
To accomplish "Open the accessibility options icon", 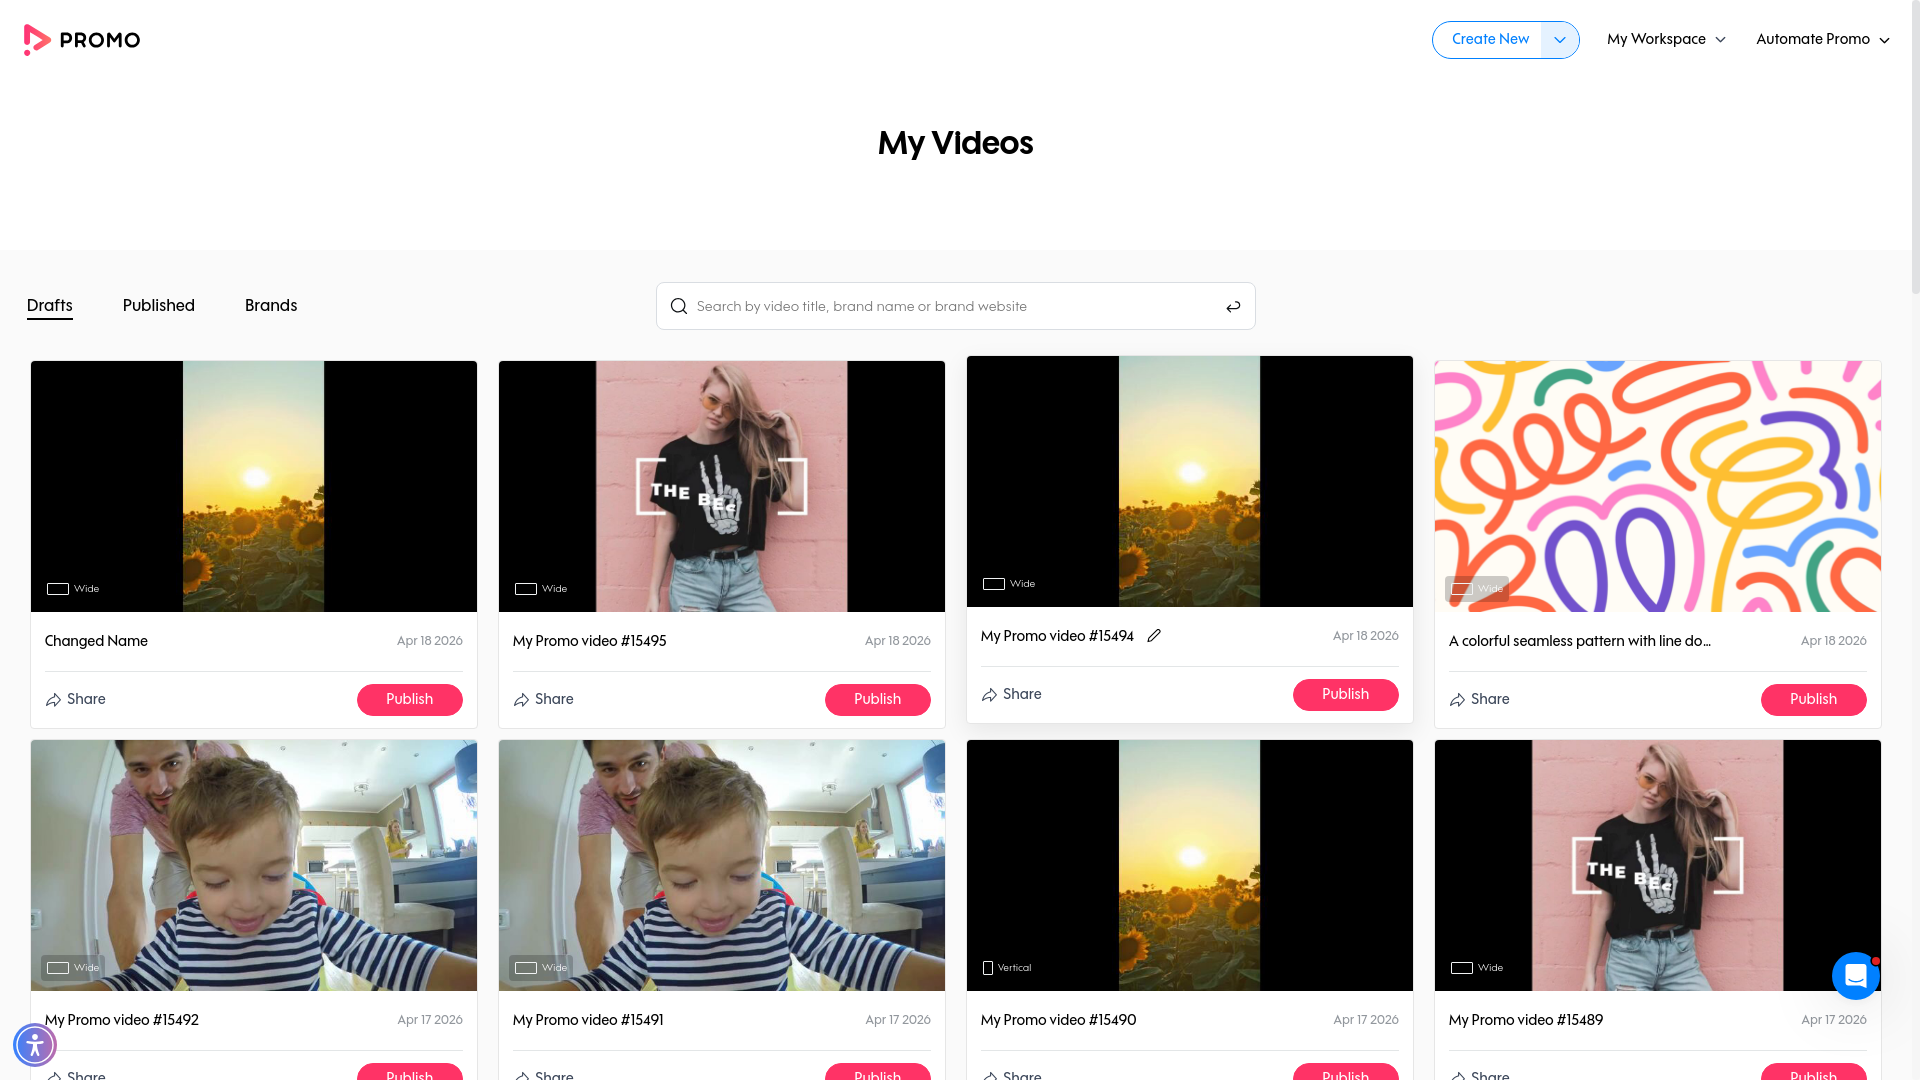I will pos(35,1045).
